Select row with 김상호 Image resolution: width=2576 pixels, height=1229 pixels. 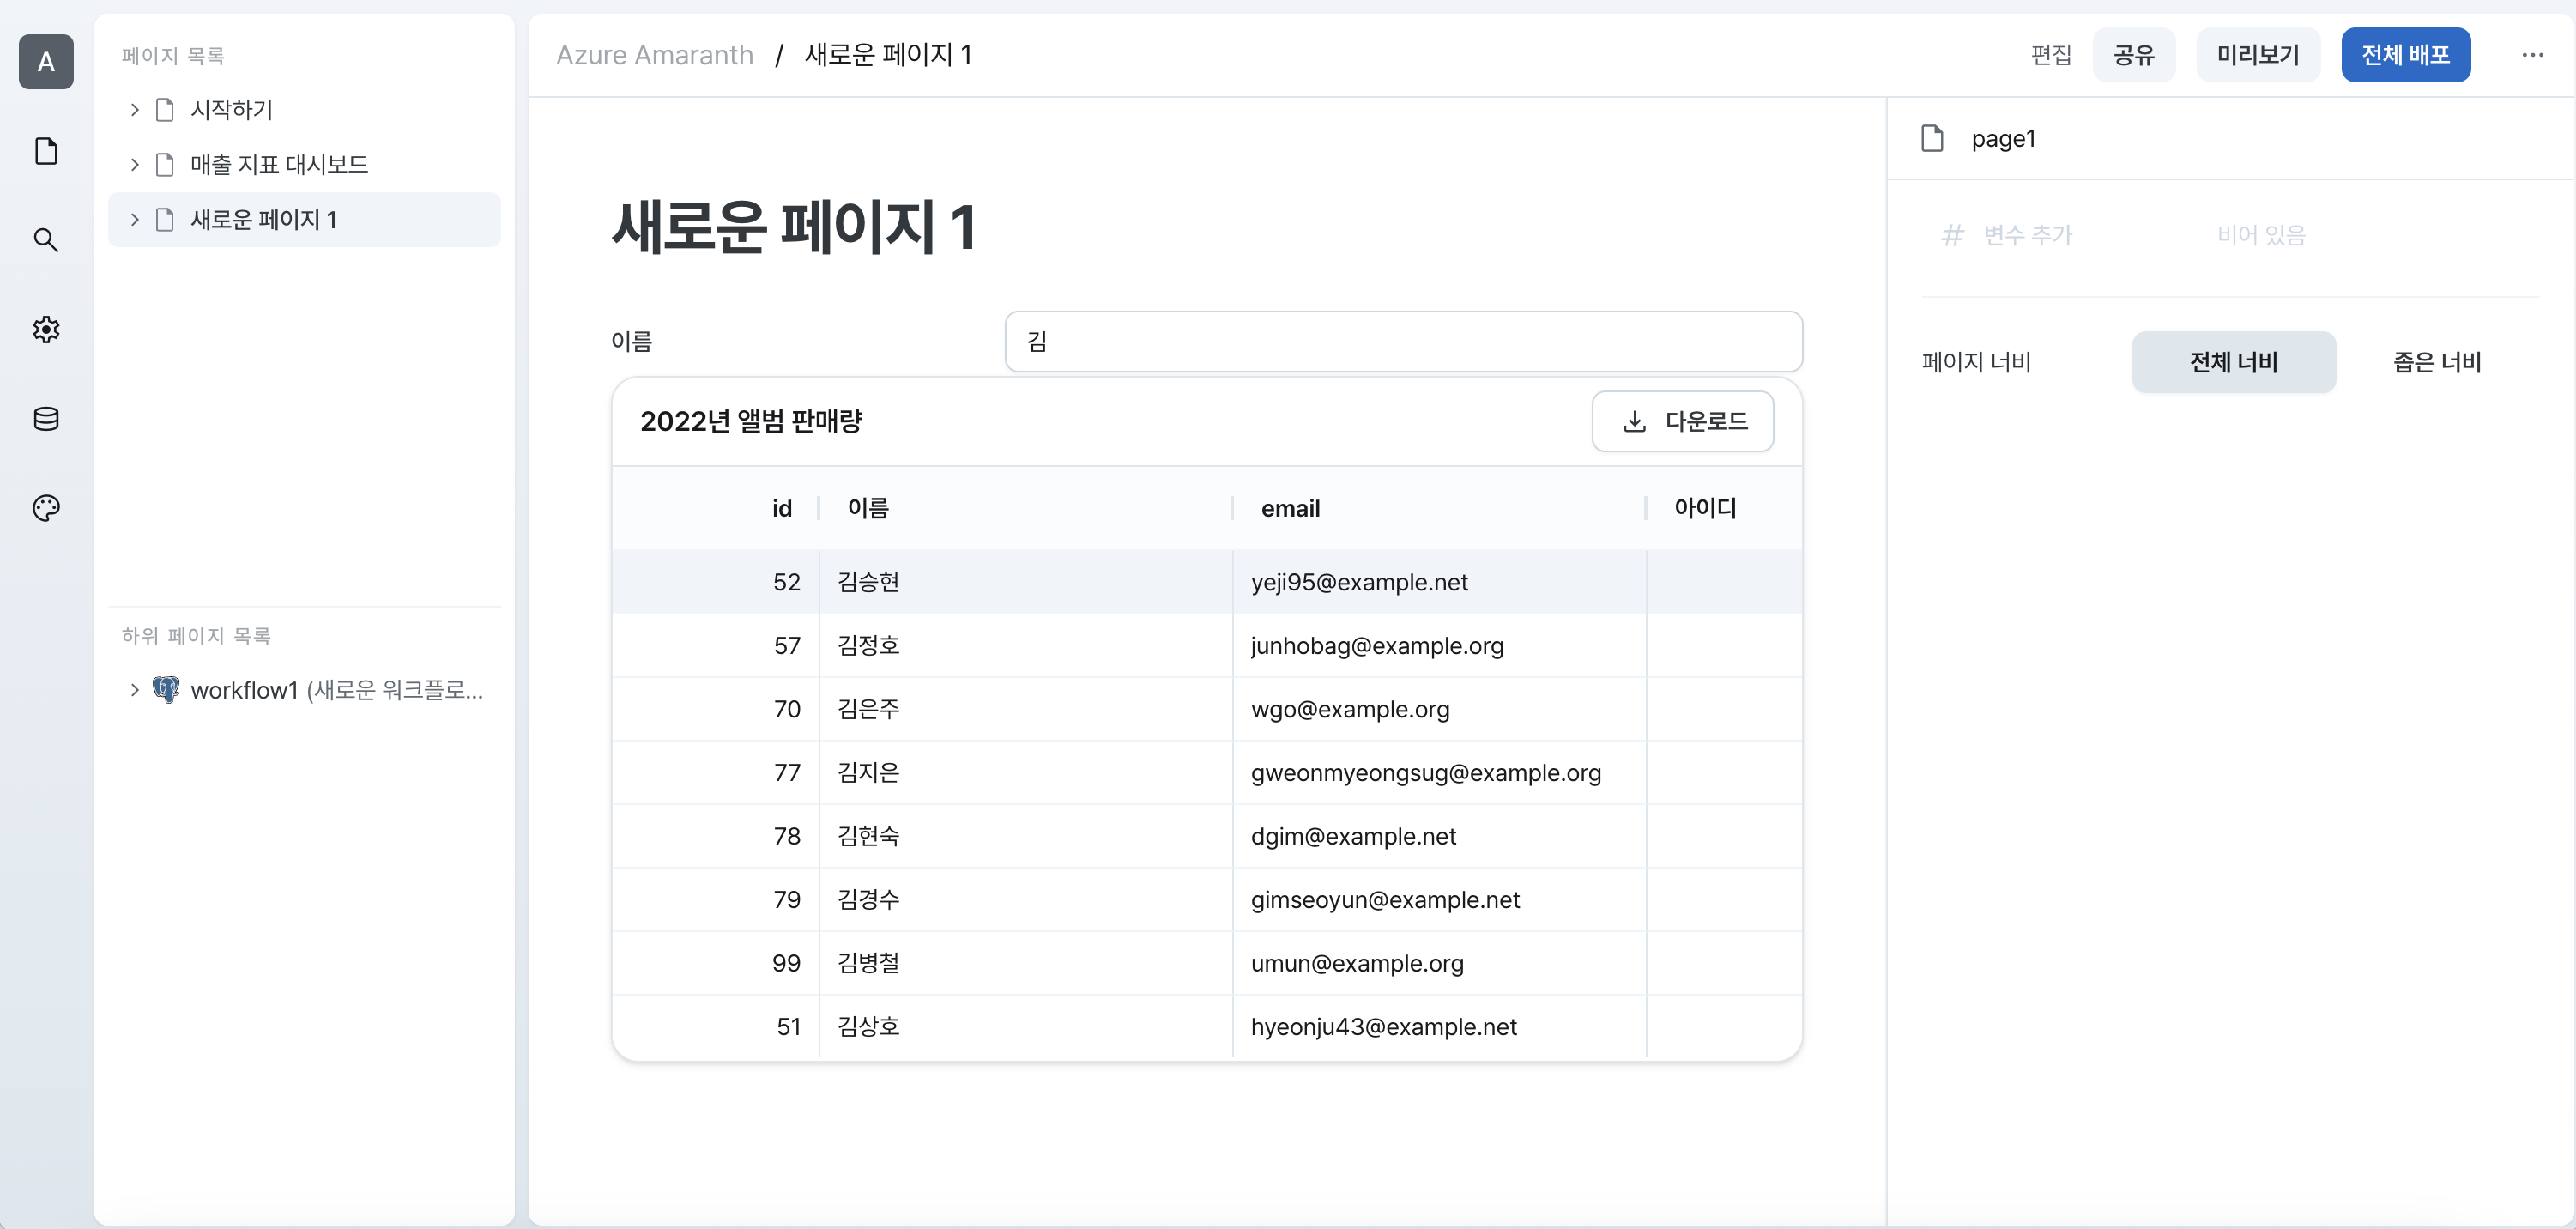1207,1027
